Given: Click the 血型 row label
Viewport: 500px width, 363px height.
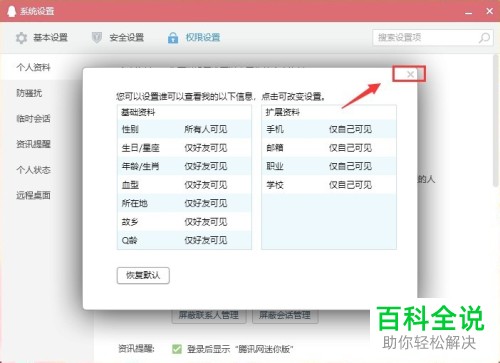Looking at the screenshot, I should click(130, 185).
